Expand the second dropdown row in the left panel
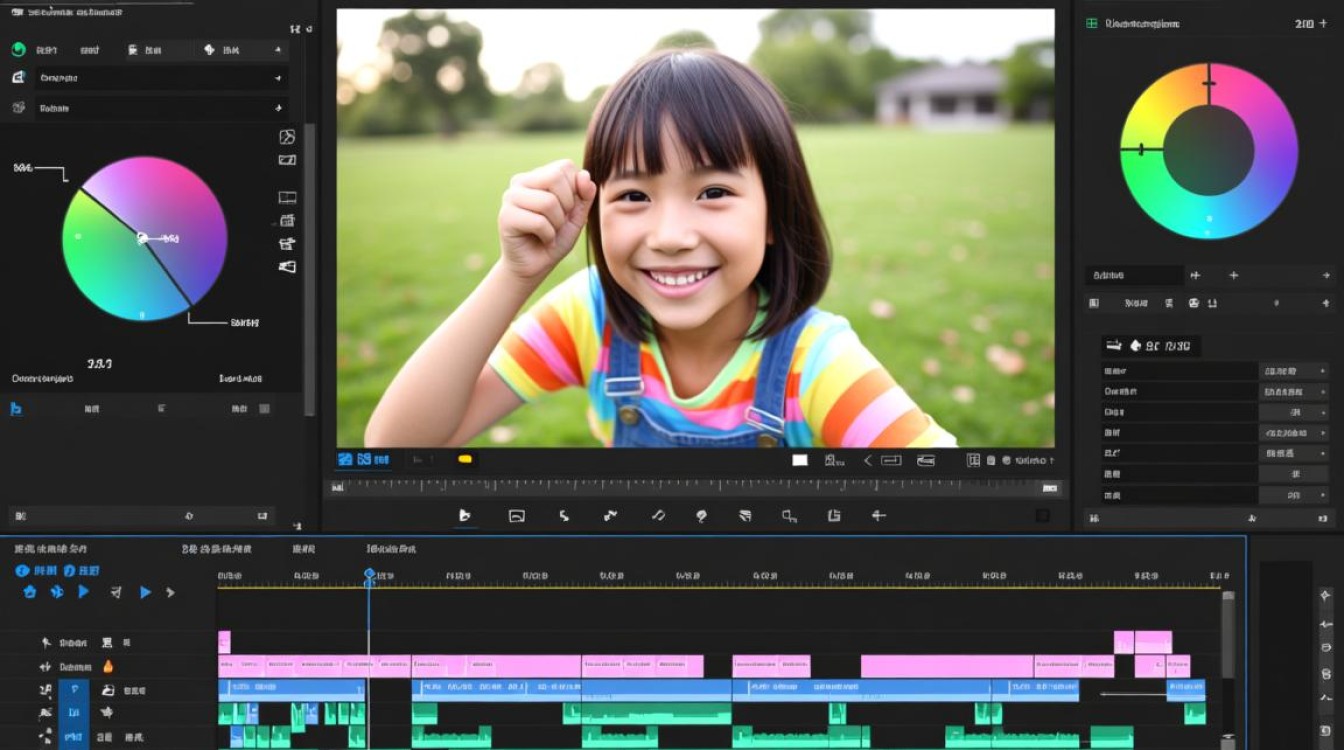This screenshot has height=750, width=1344. [x=160, y=107]
